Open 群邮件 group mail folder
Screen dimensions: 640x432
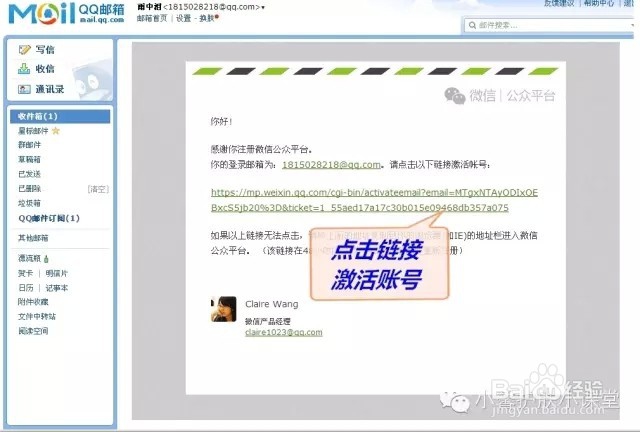[29, 145]
